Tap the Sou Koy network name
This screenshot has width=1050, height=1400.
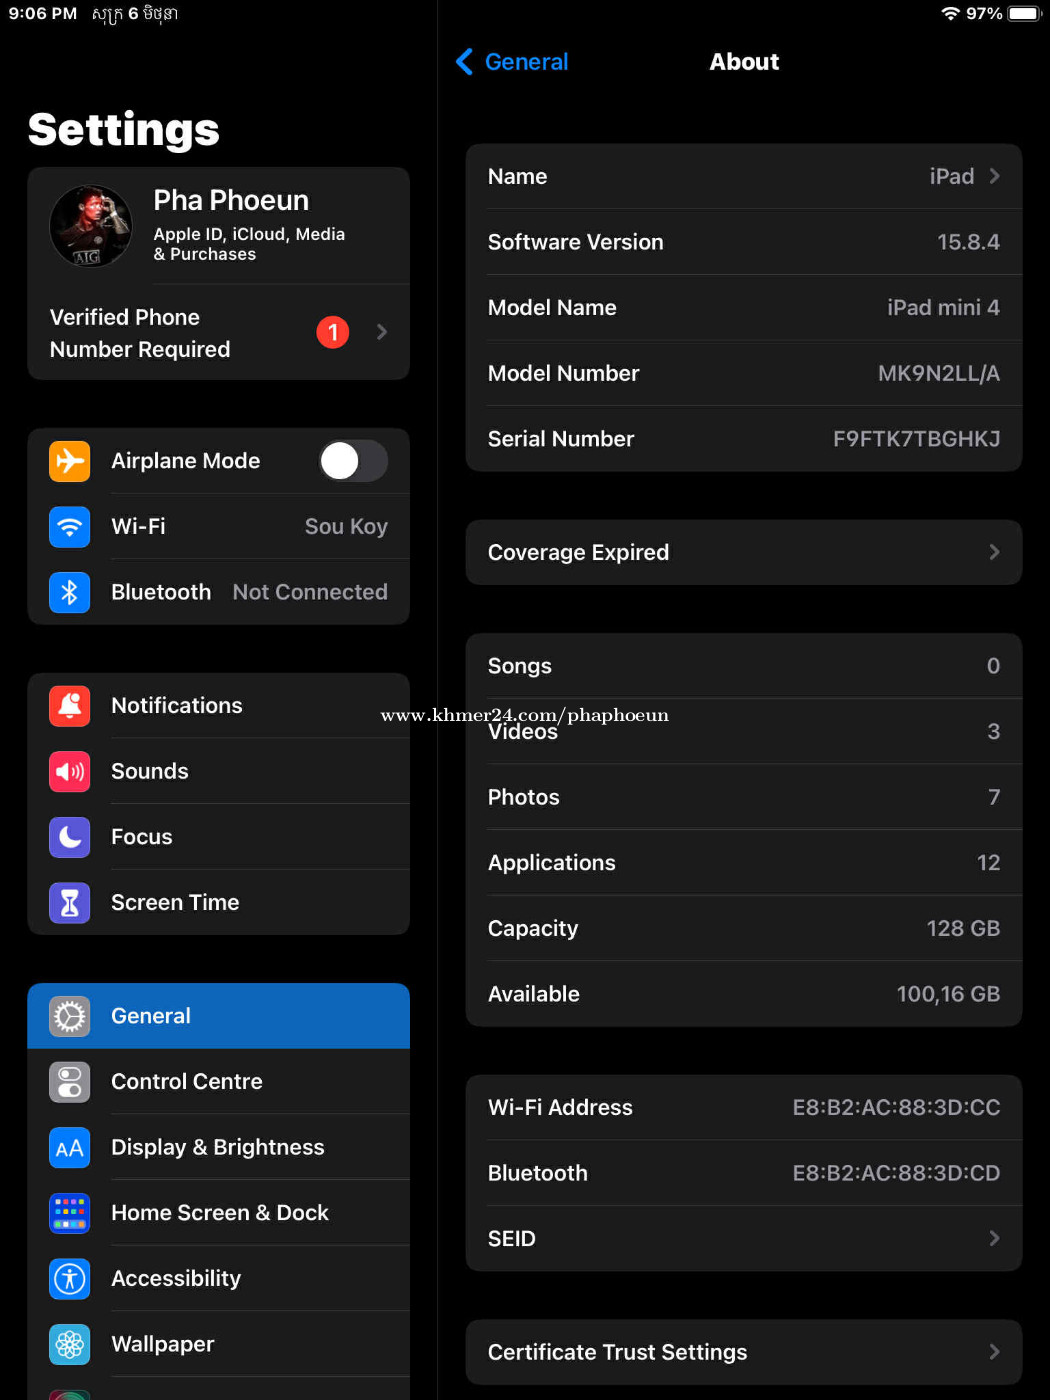pyautogui.click(x=346, y=527)
